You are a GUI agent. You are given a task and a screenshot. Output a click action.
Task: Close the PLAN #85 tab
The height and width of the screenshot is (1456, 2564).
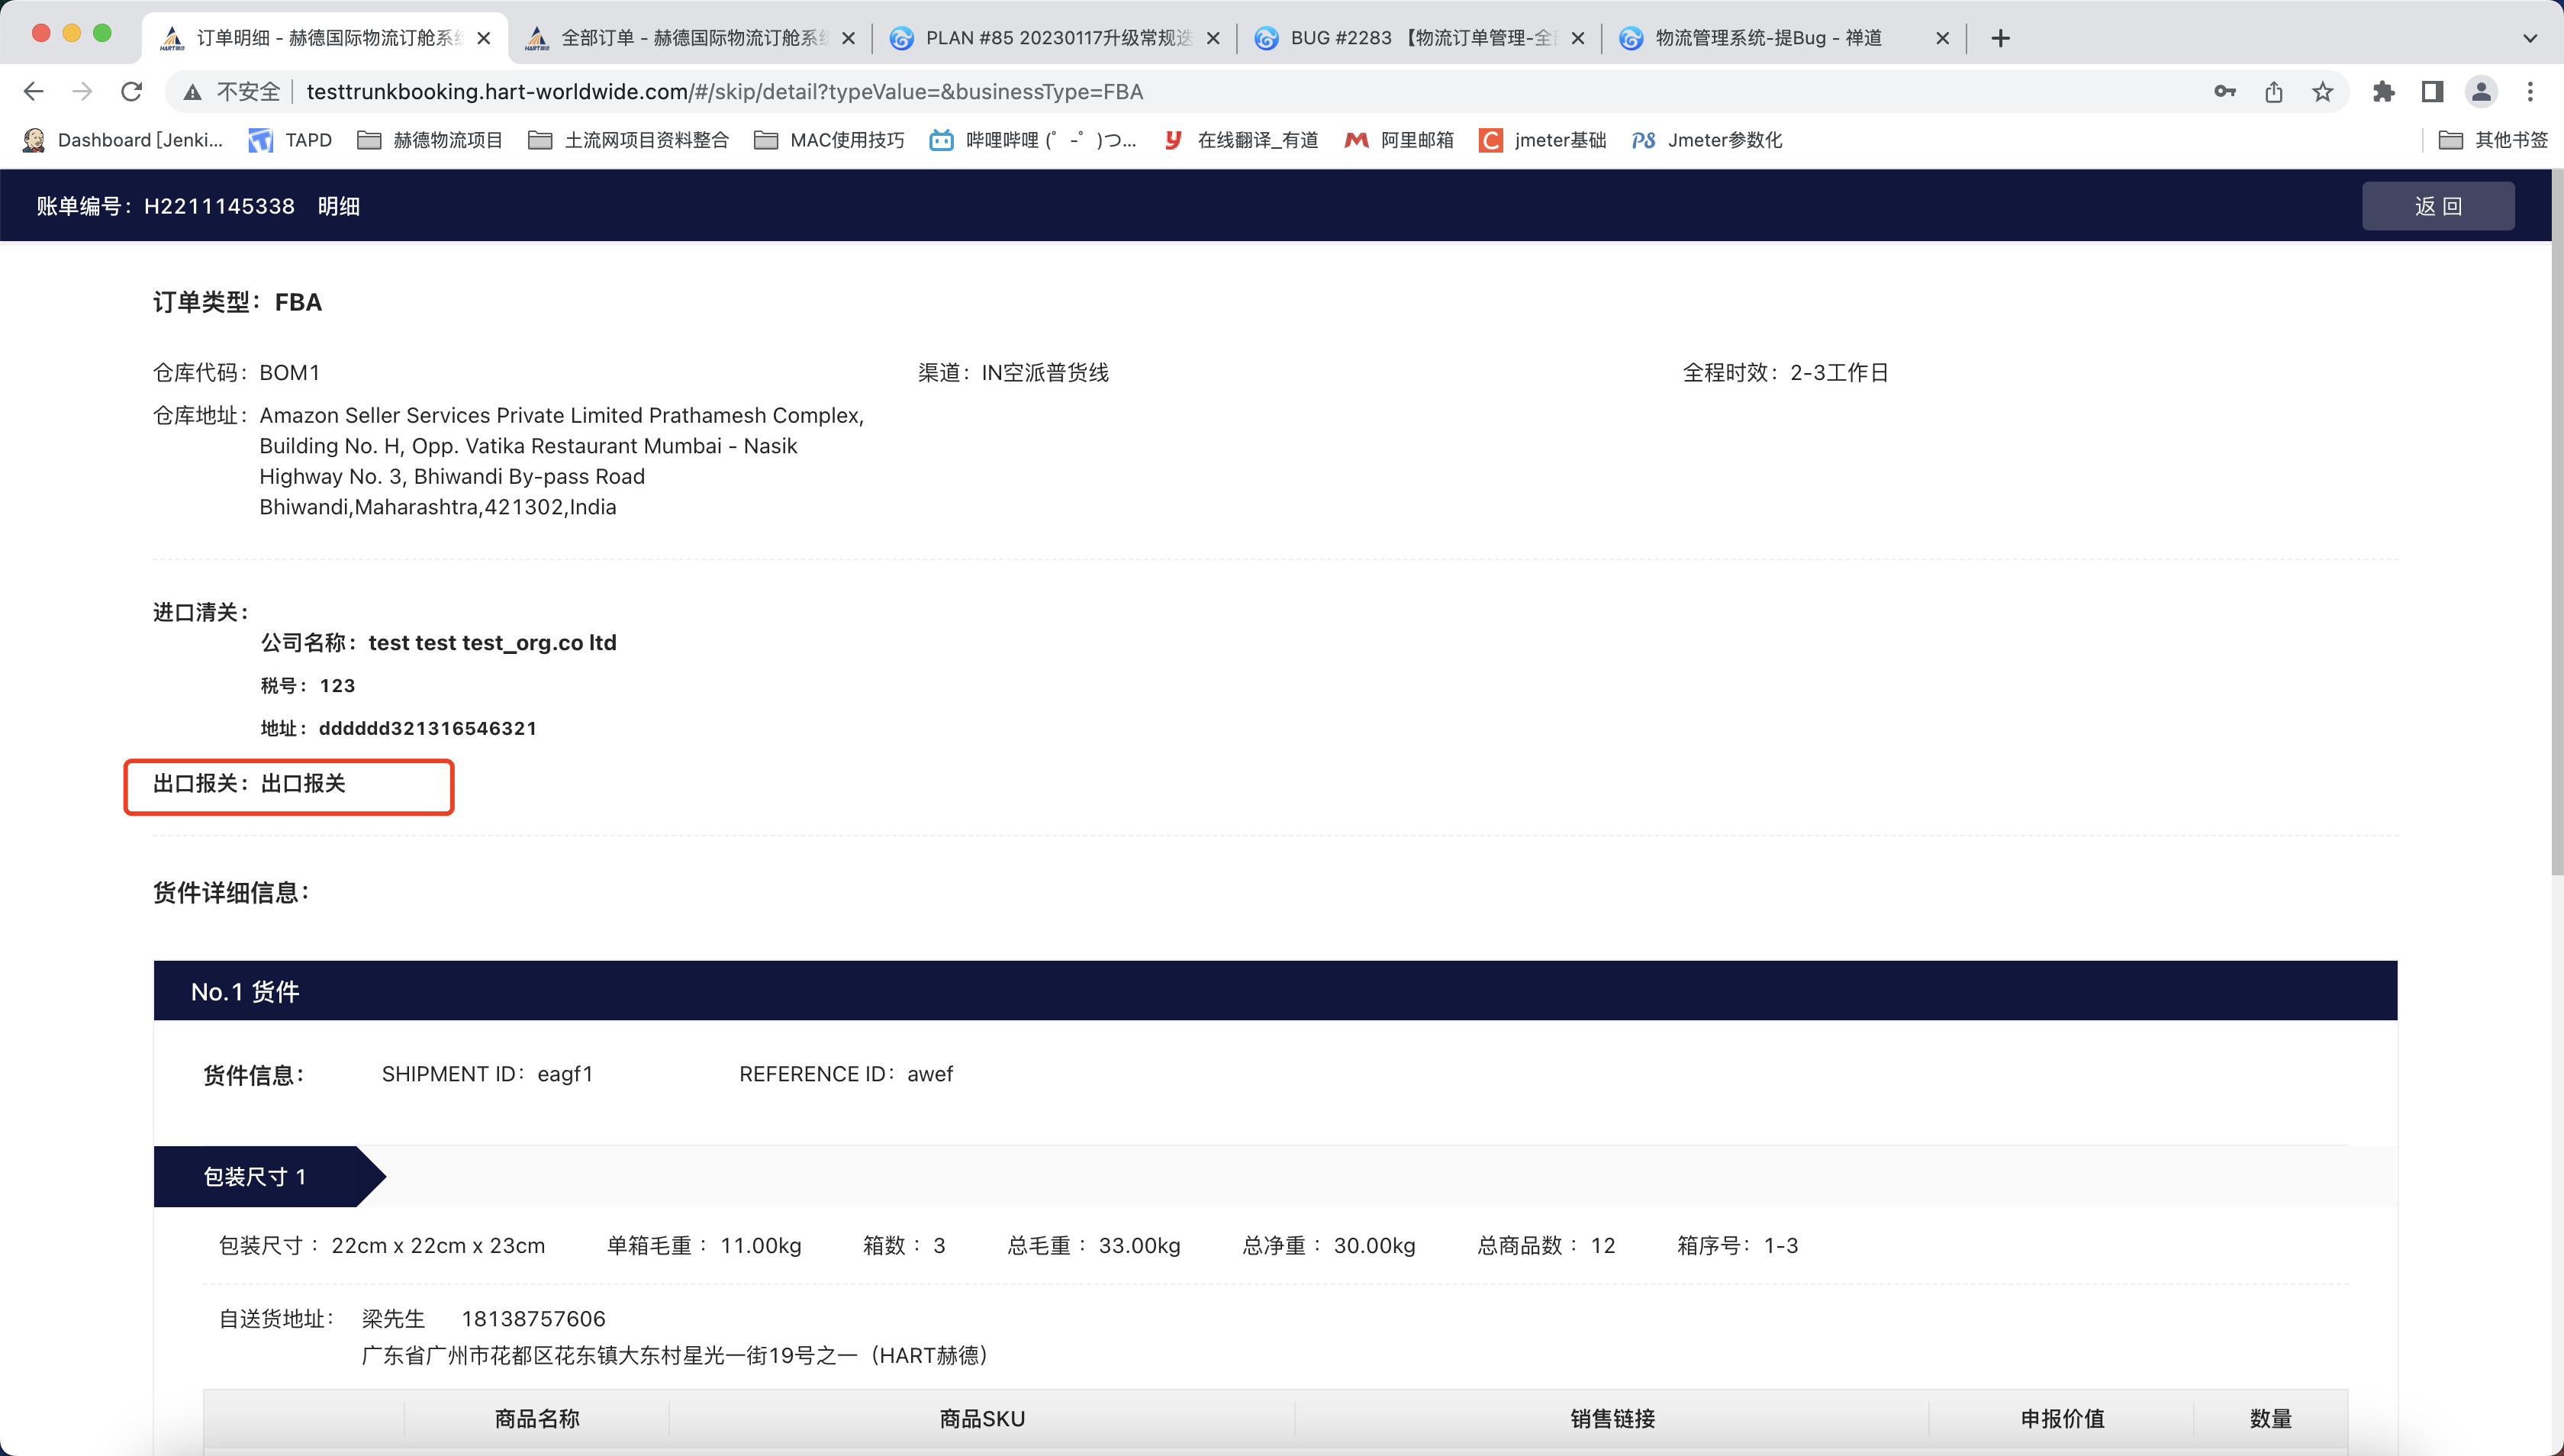point(1213,38)
